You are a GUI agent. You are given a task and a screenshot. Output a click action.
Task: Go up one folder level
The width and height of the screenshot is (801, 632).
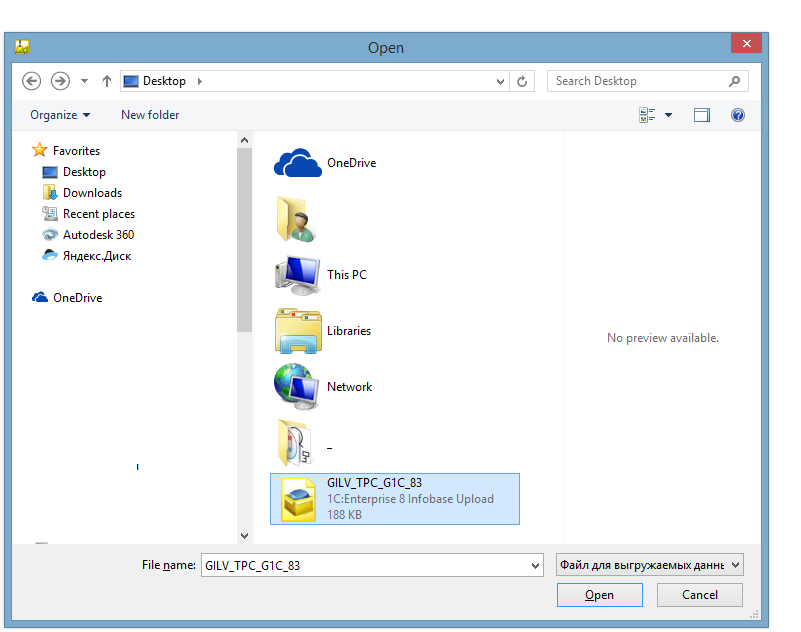(x=106, y=81)
